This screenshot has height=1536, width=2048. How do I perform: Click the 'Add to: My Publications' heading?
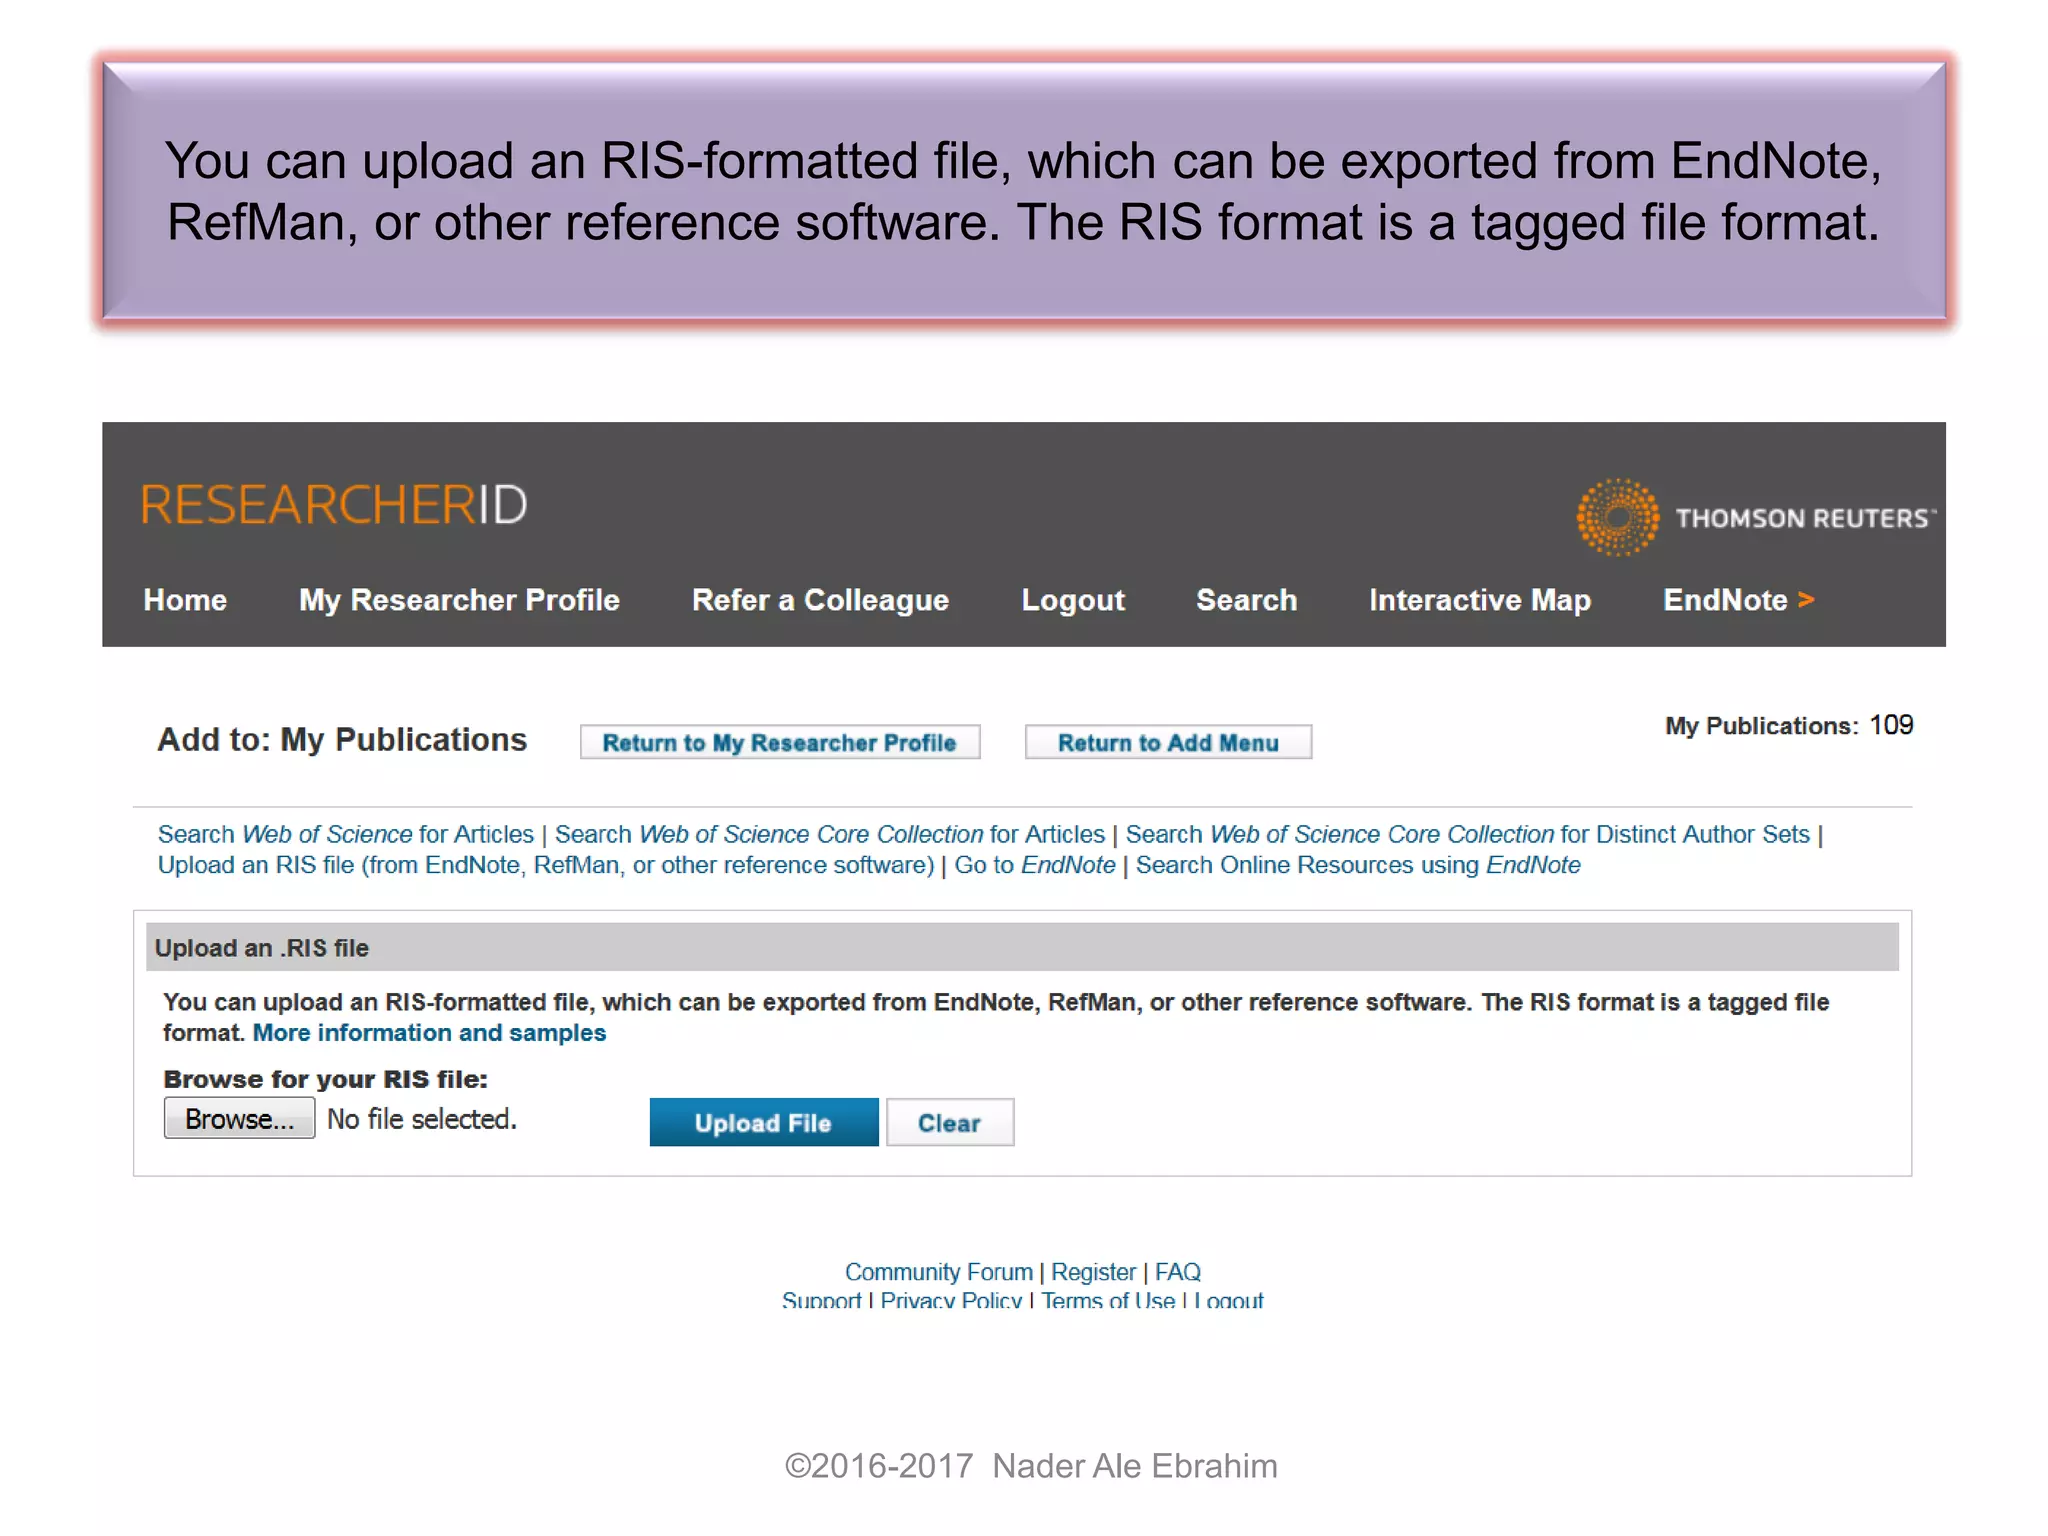[x=342, y=740]
